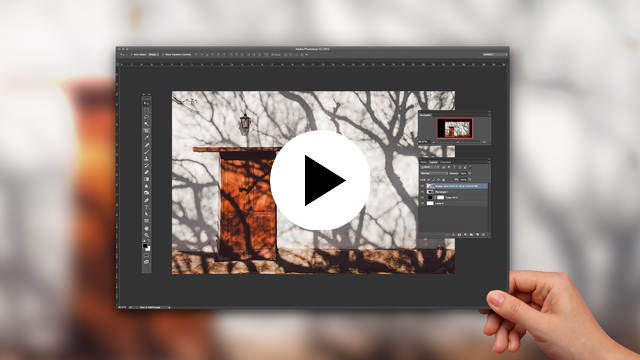Hide the Rectangle 1 layer
640x360 pixels.
(422, 192)
